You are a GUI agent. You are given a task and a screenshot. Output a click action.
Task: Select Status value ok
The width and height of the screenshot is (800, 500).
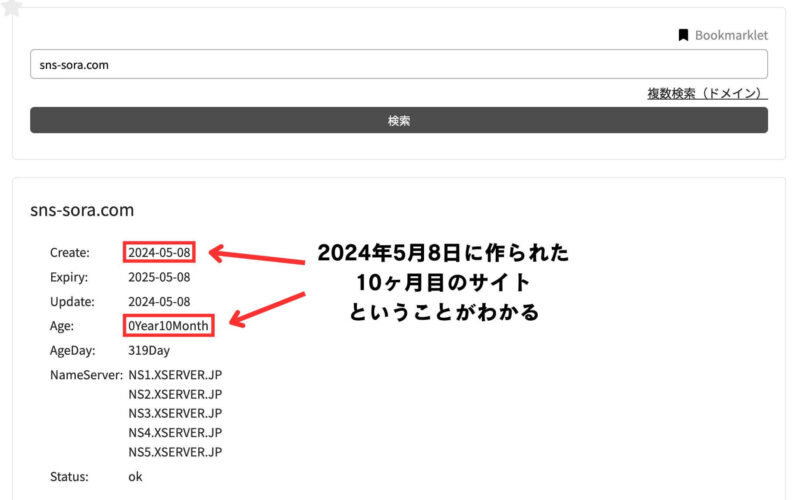(x=135, y=477)
